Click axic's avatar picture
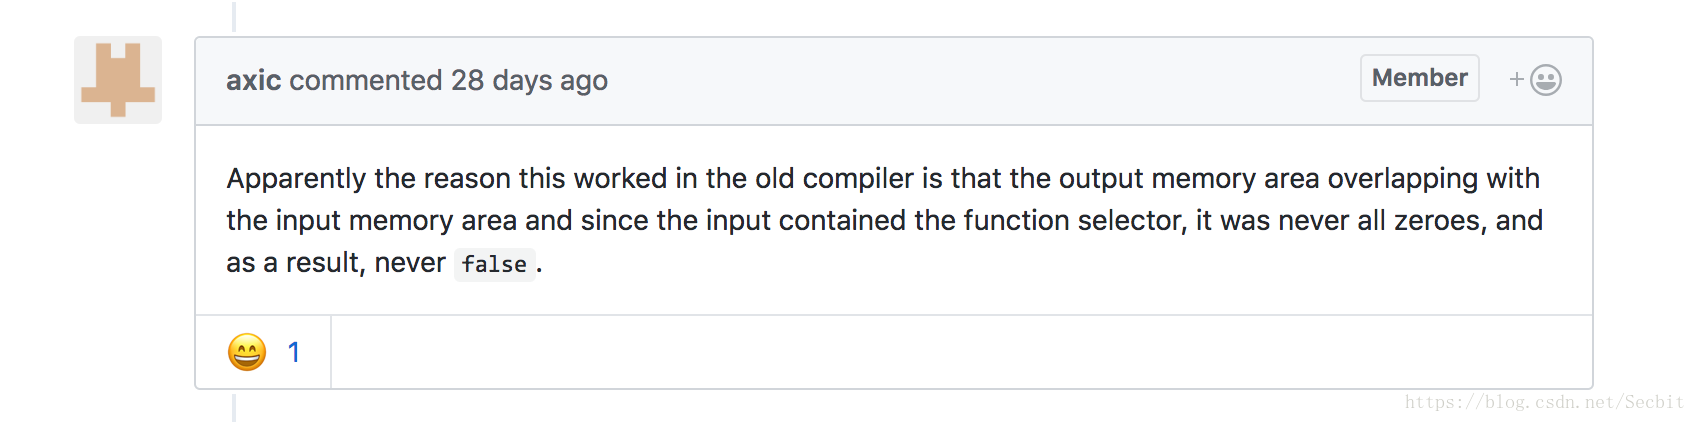 point(118,80)
